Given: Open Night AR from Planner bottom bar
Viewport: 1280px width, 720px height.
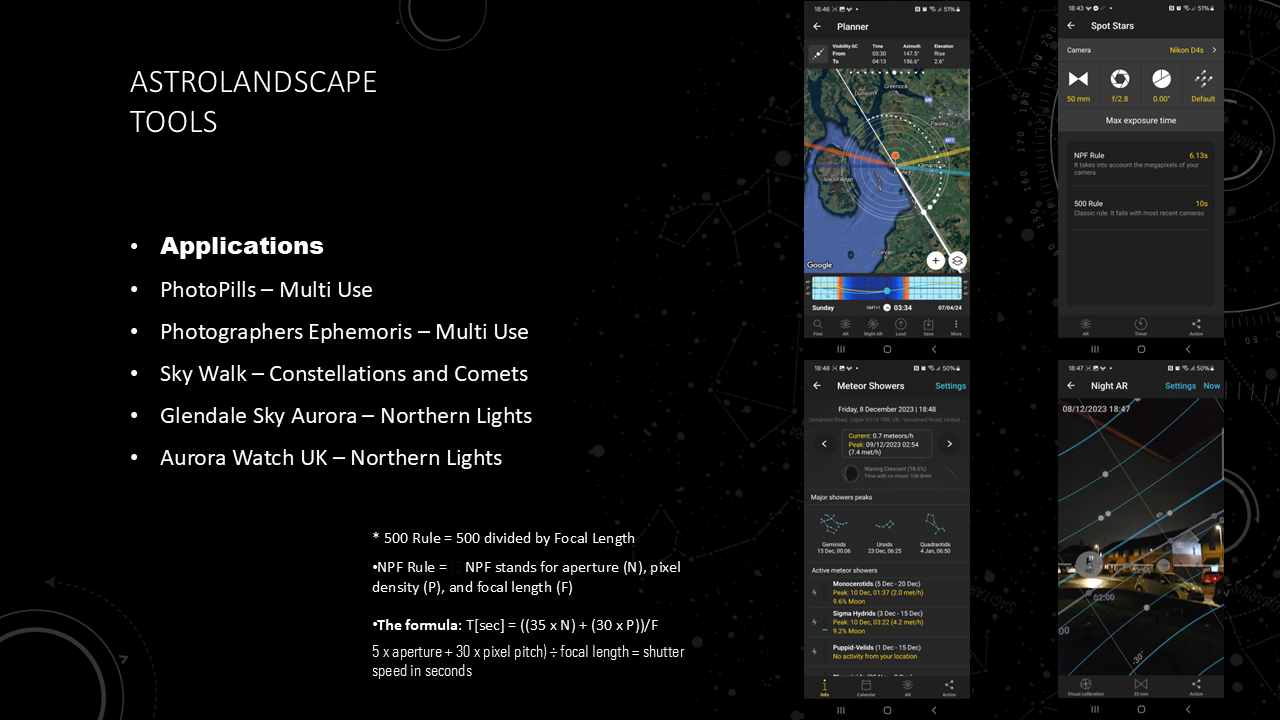Looking at the screenshot, I should [x=873, y=327].
